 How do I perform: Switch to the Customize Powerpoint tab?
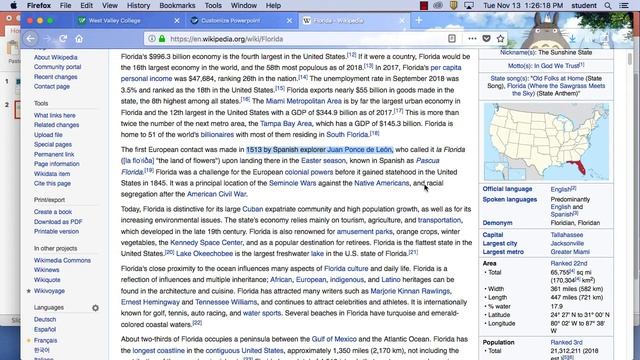[241, 20]
